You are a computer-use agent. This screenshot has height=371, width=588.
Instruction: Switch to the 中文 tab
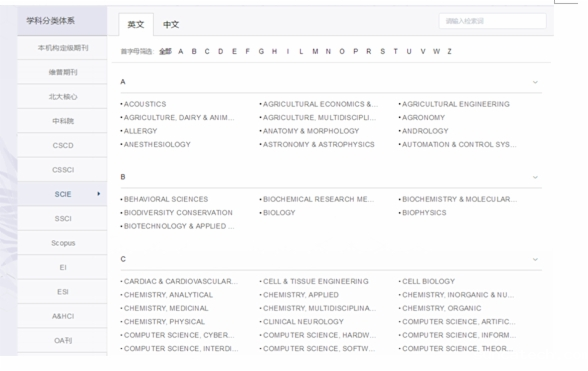171,25
